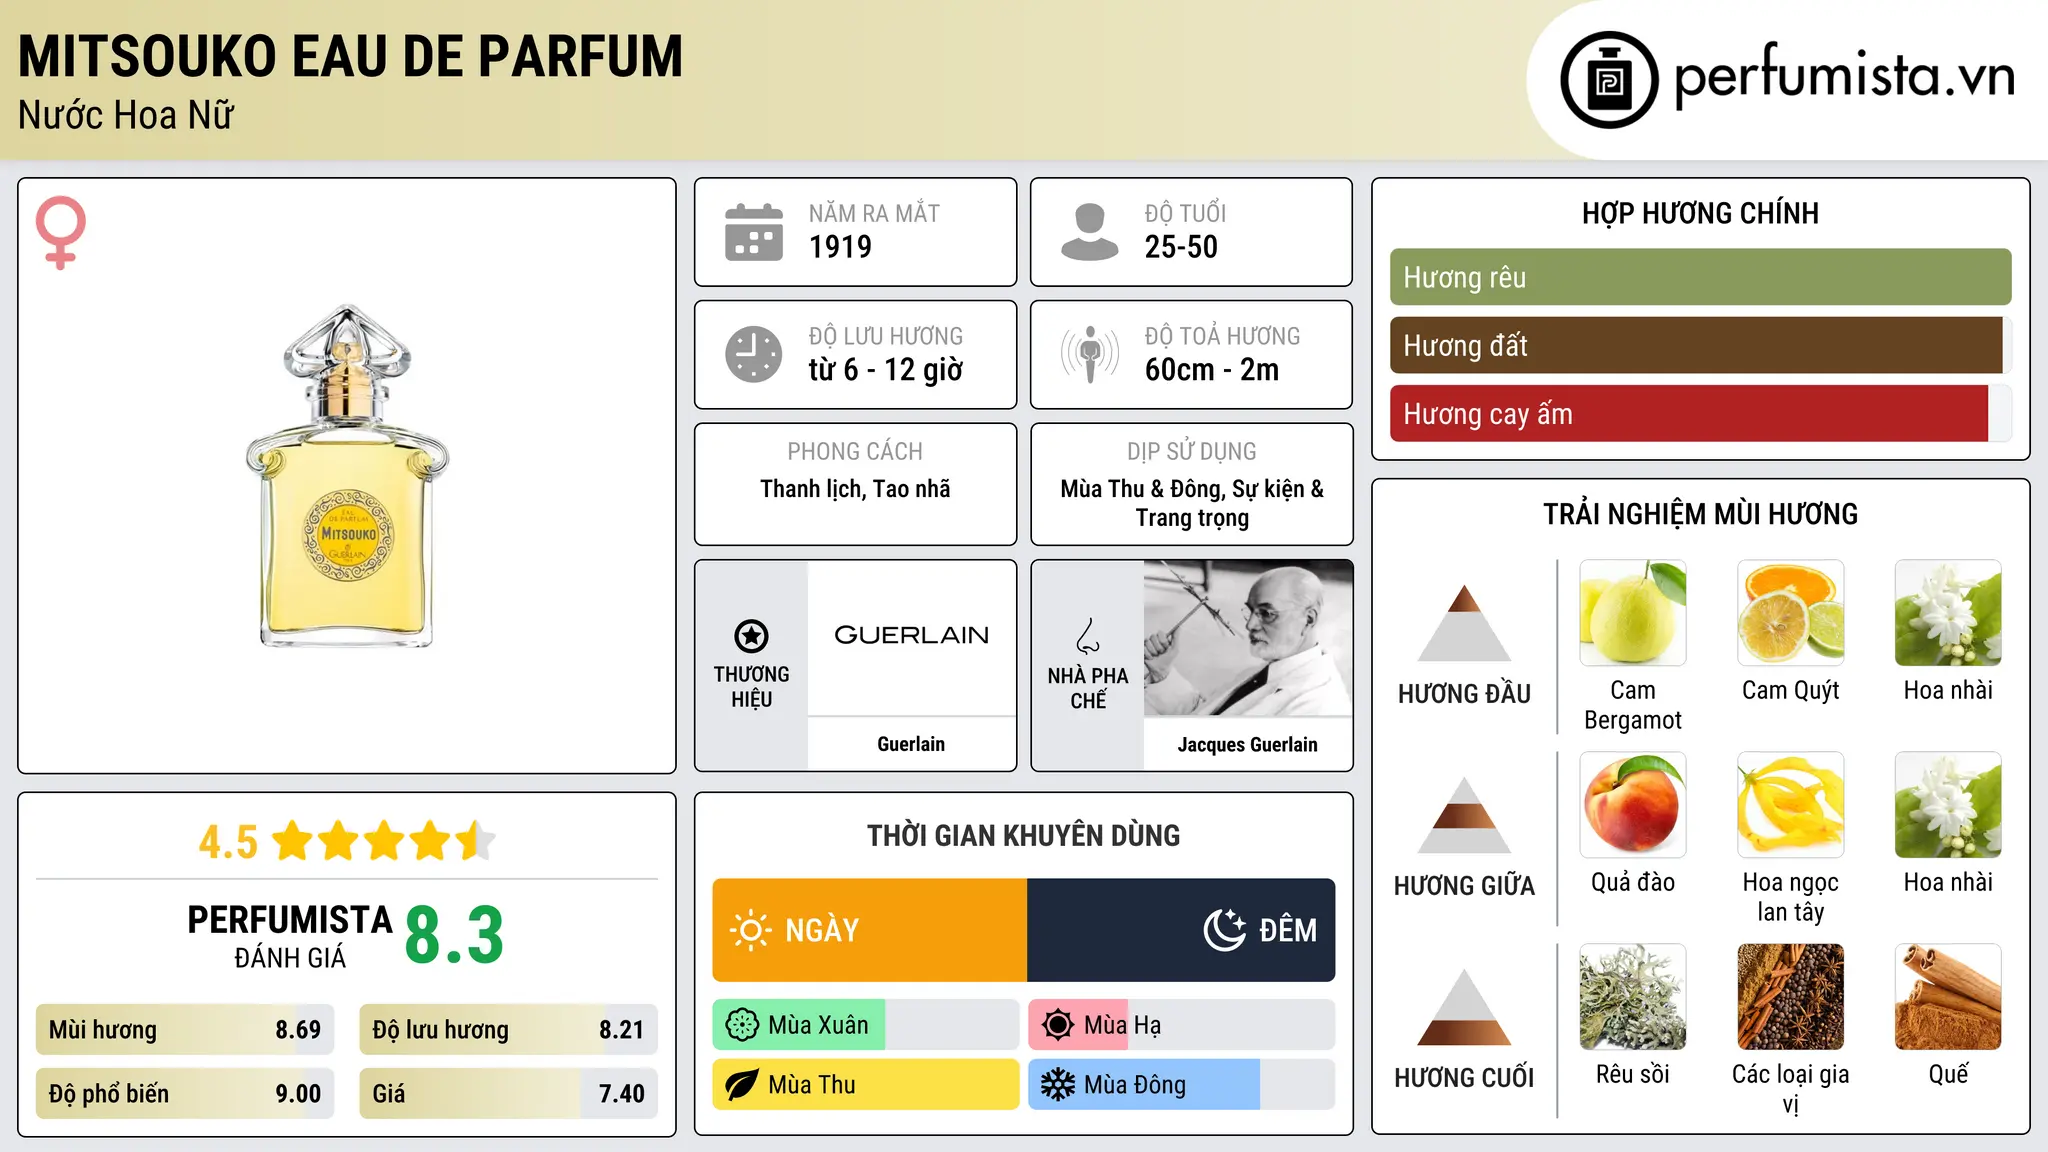Click the Perfumista score 8.3
The width and height of the screenshot is (2048, 1152).
tap(454, 936)
